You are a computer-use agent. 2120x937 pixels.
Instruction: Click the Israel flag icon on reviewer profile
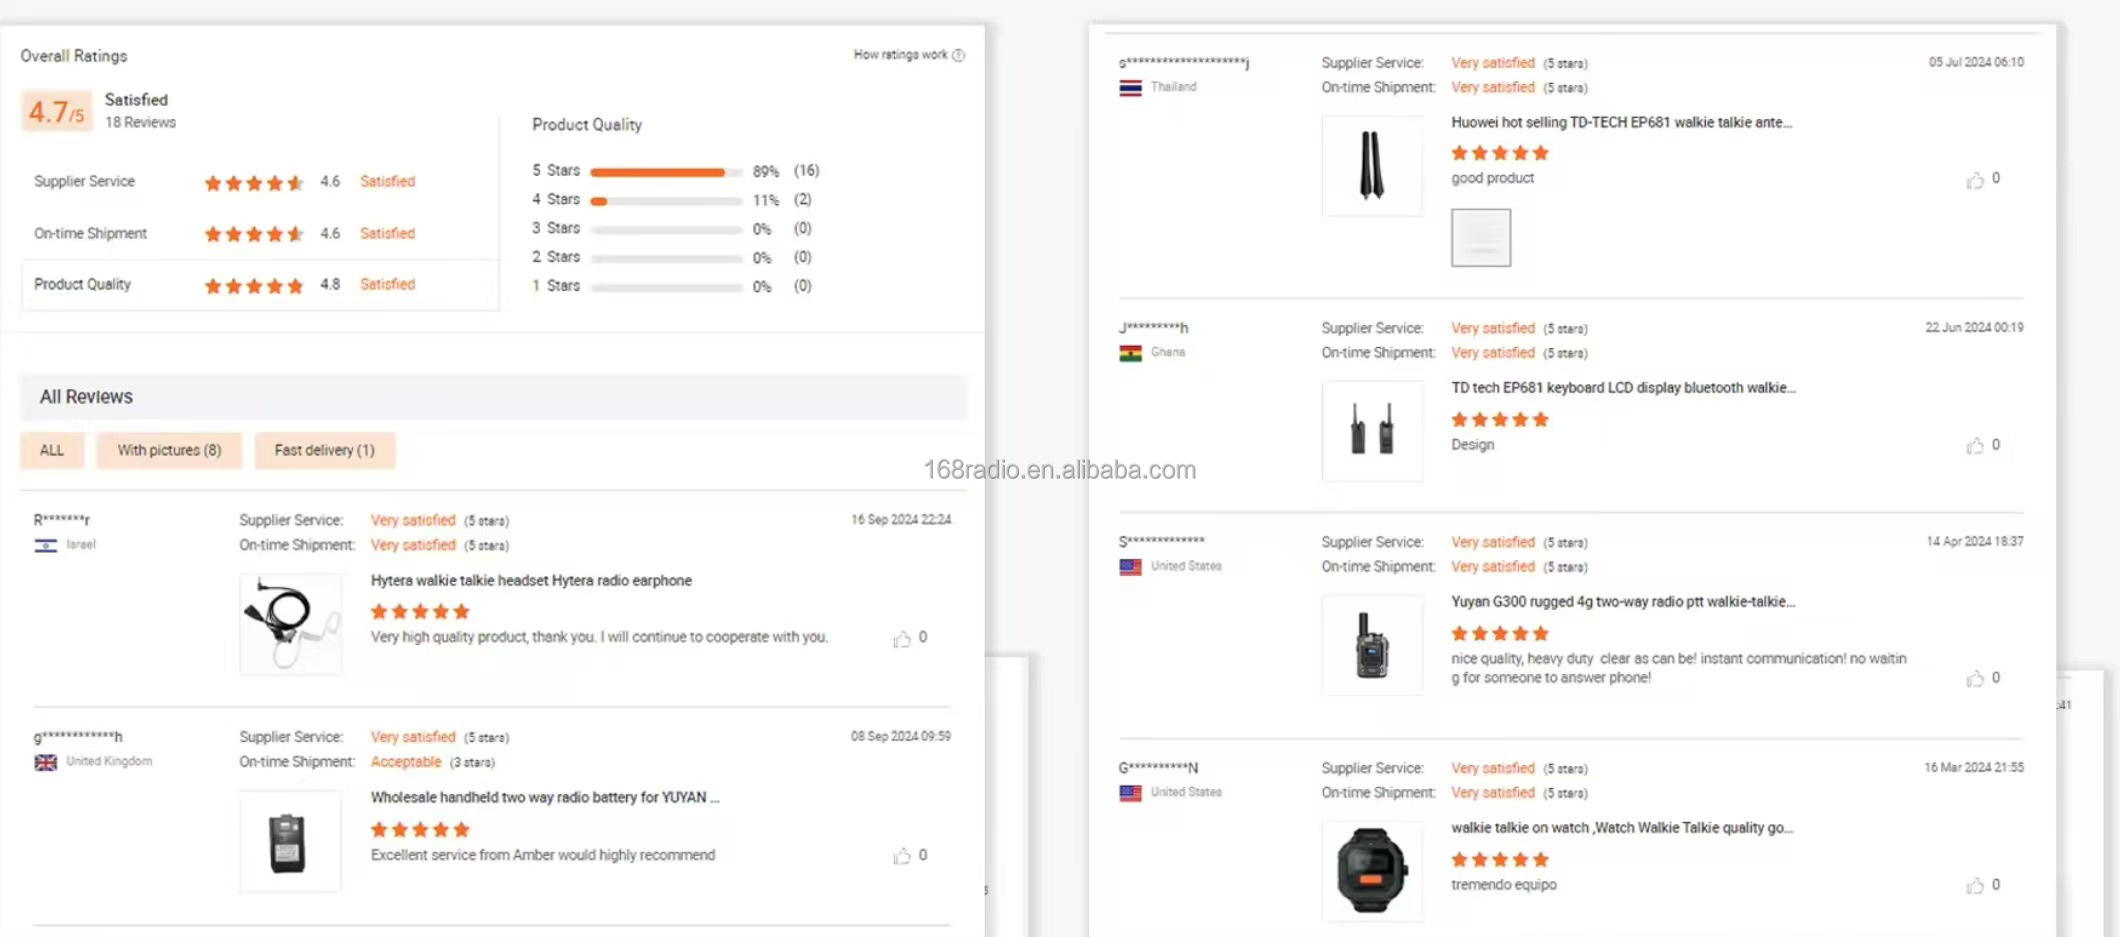point(46,544)
